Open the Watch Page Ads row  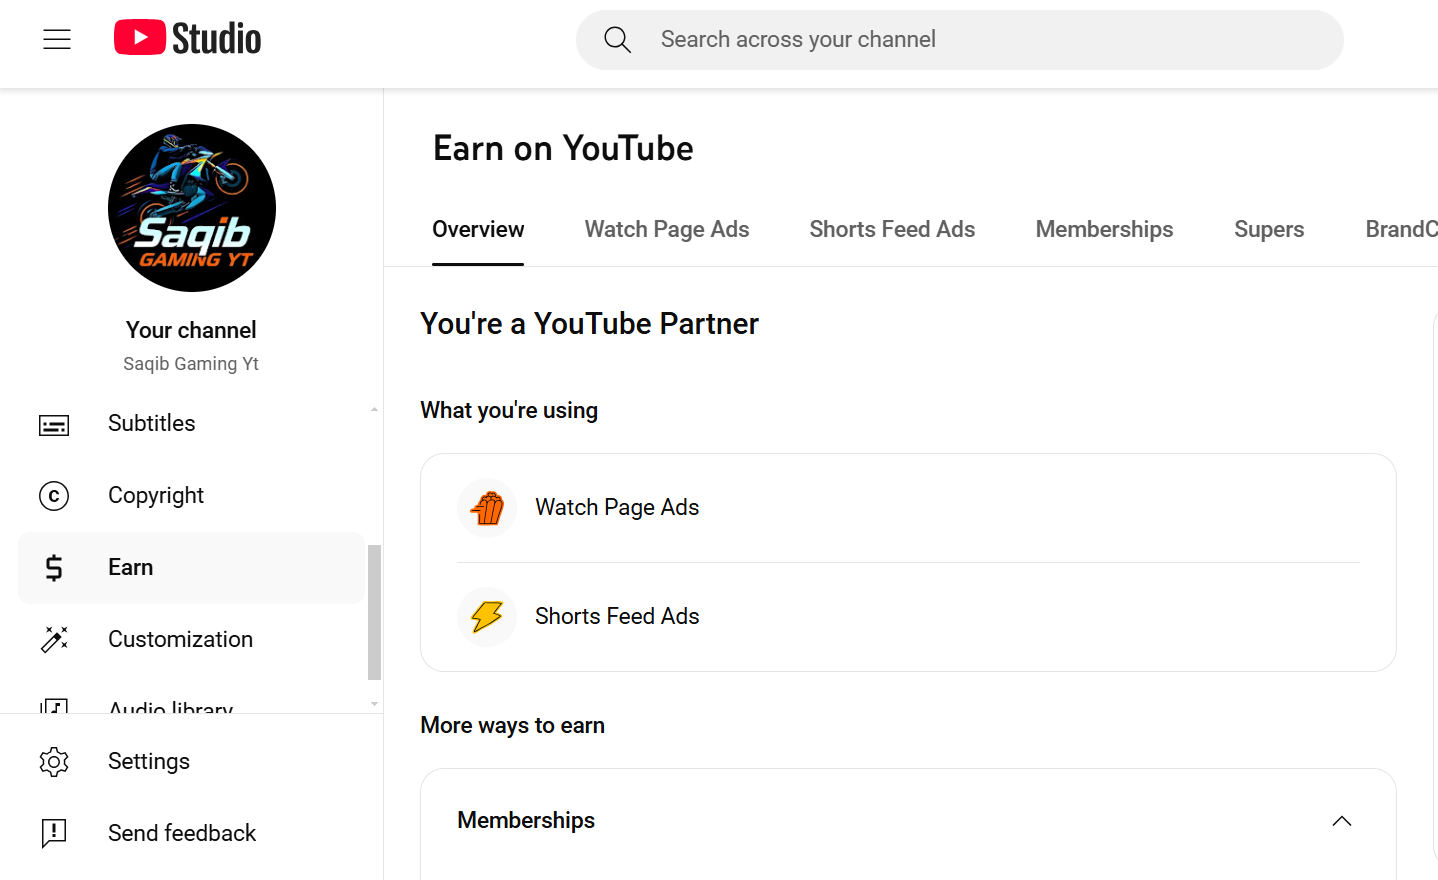(908, 508)
